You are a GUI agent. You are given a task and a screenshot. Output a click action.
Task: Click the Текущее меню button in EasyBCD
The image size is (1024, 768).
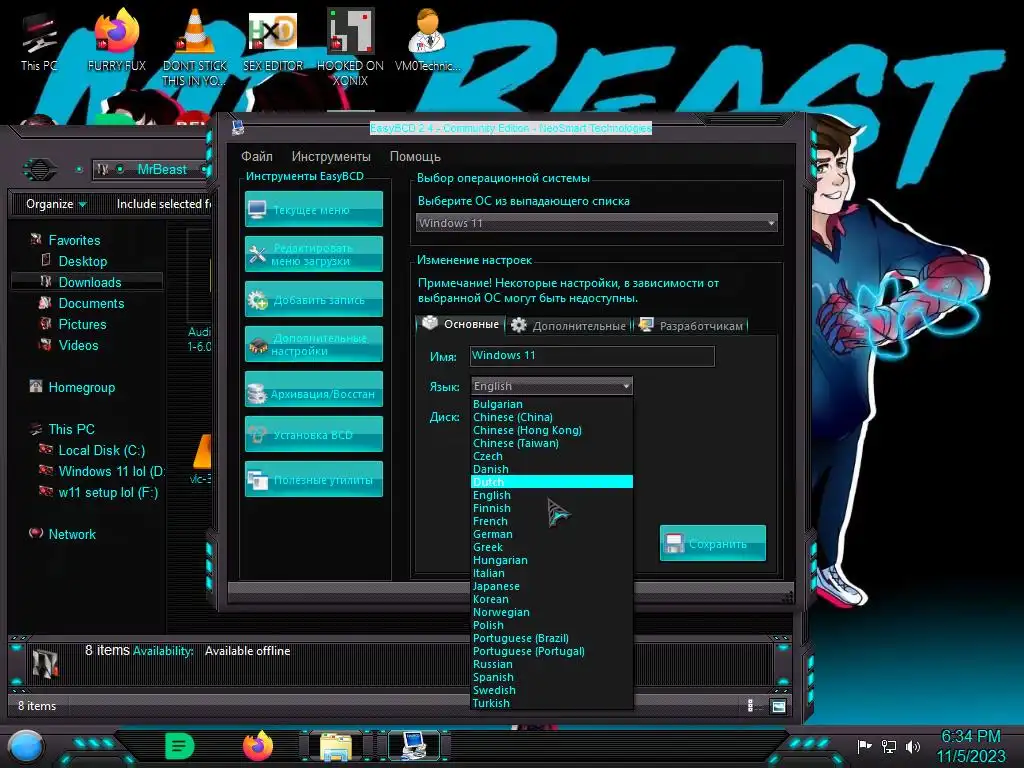pyautogui.click(x=313, y=209)
